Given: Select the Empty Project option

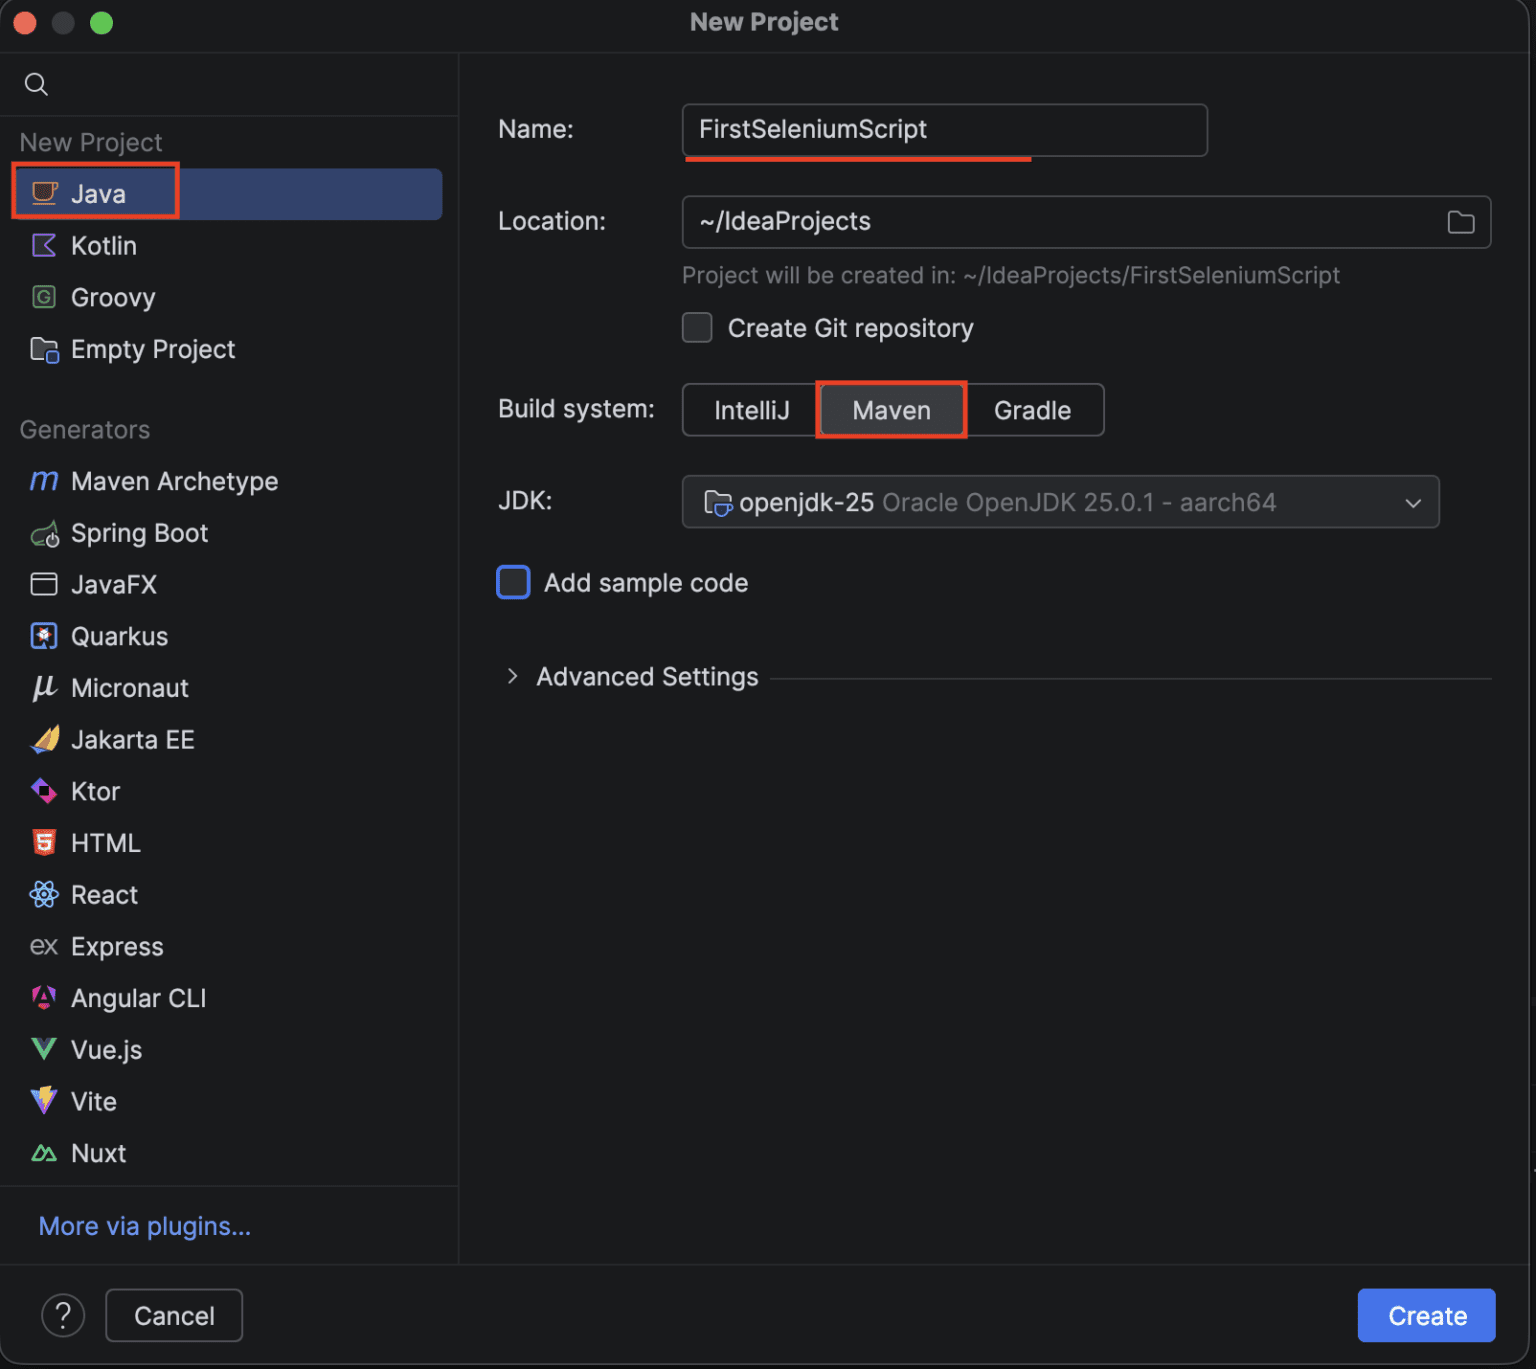Looking at the screenshot, I should pyautogui.click(x=153, y=349).
